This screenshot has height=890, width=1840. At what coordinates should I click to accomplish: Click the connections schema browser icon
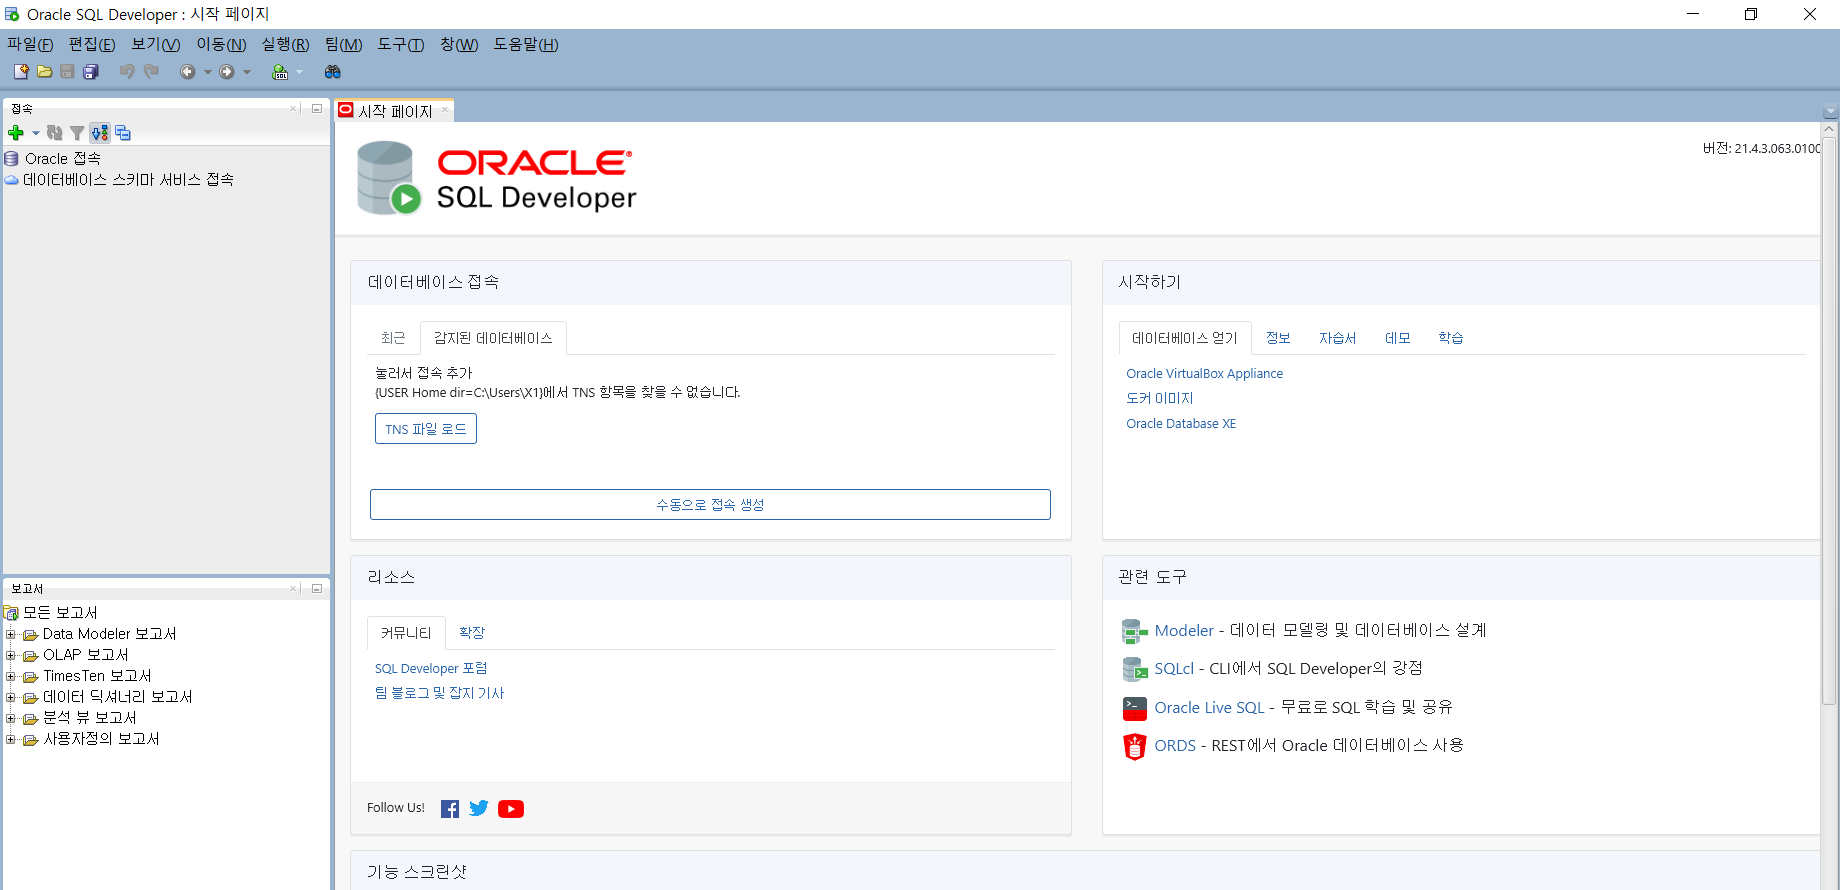(99, 133)
